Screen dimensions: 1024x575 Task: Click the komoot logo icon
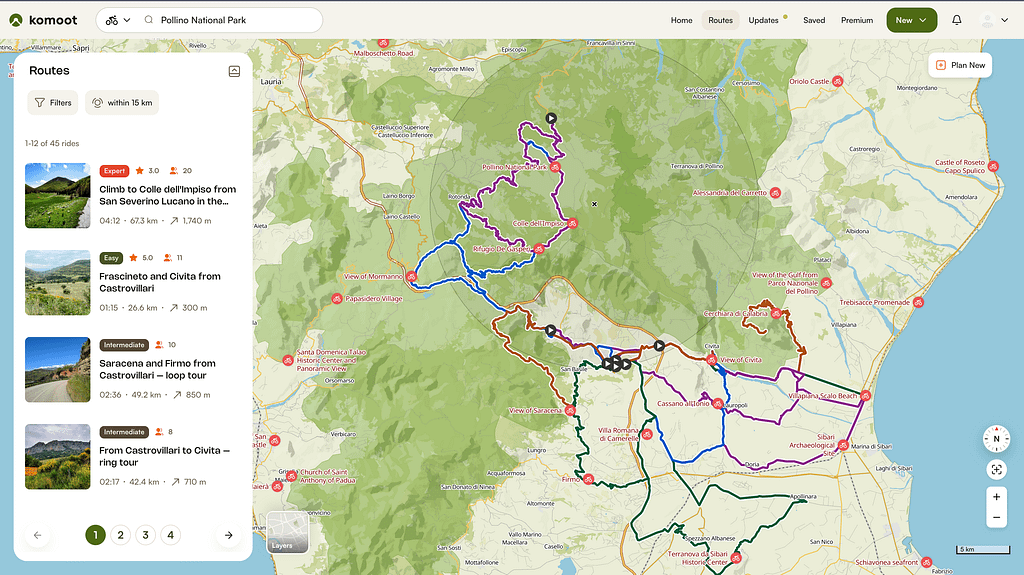click(16, 20)
